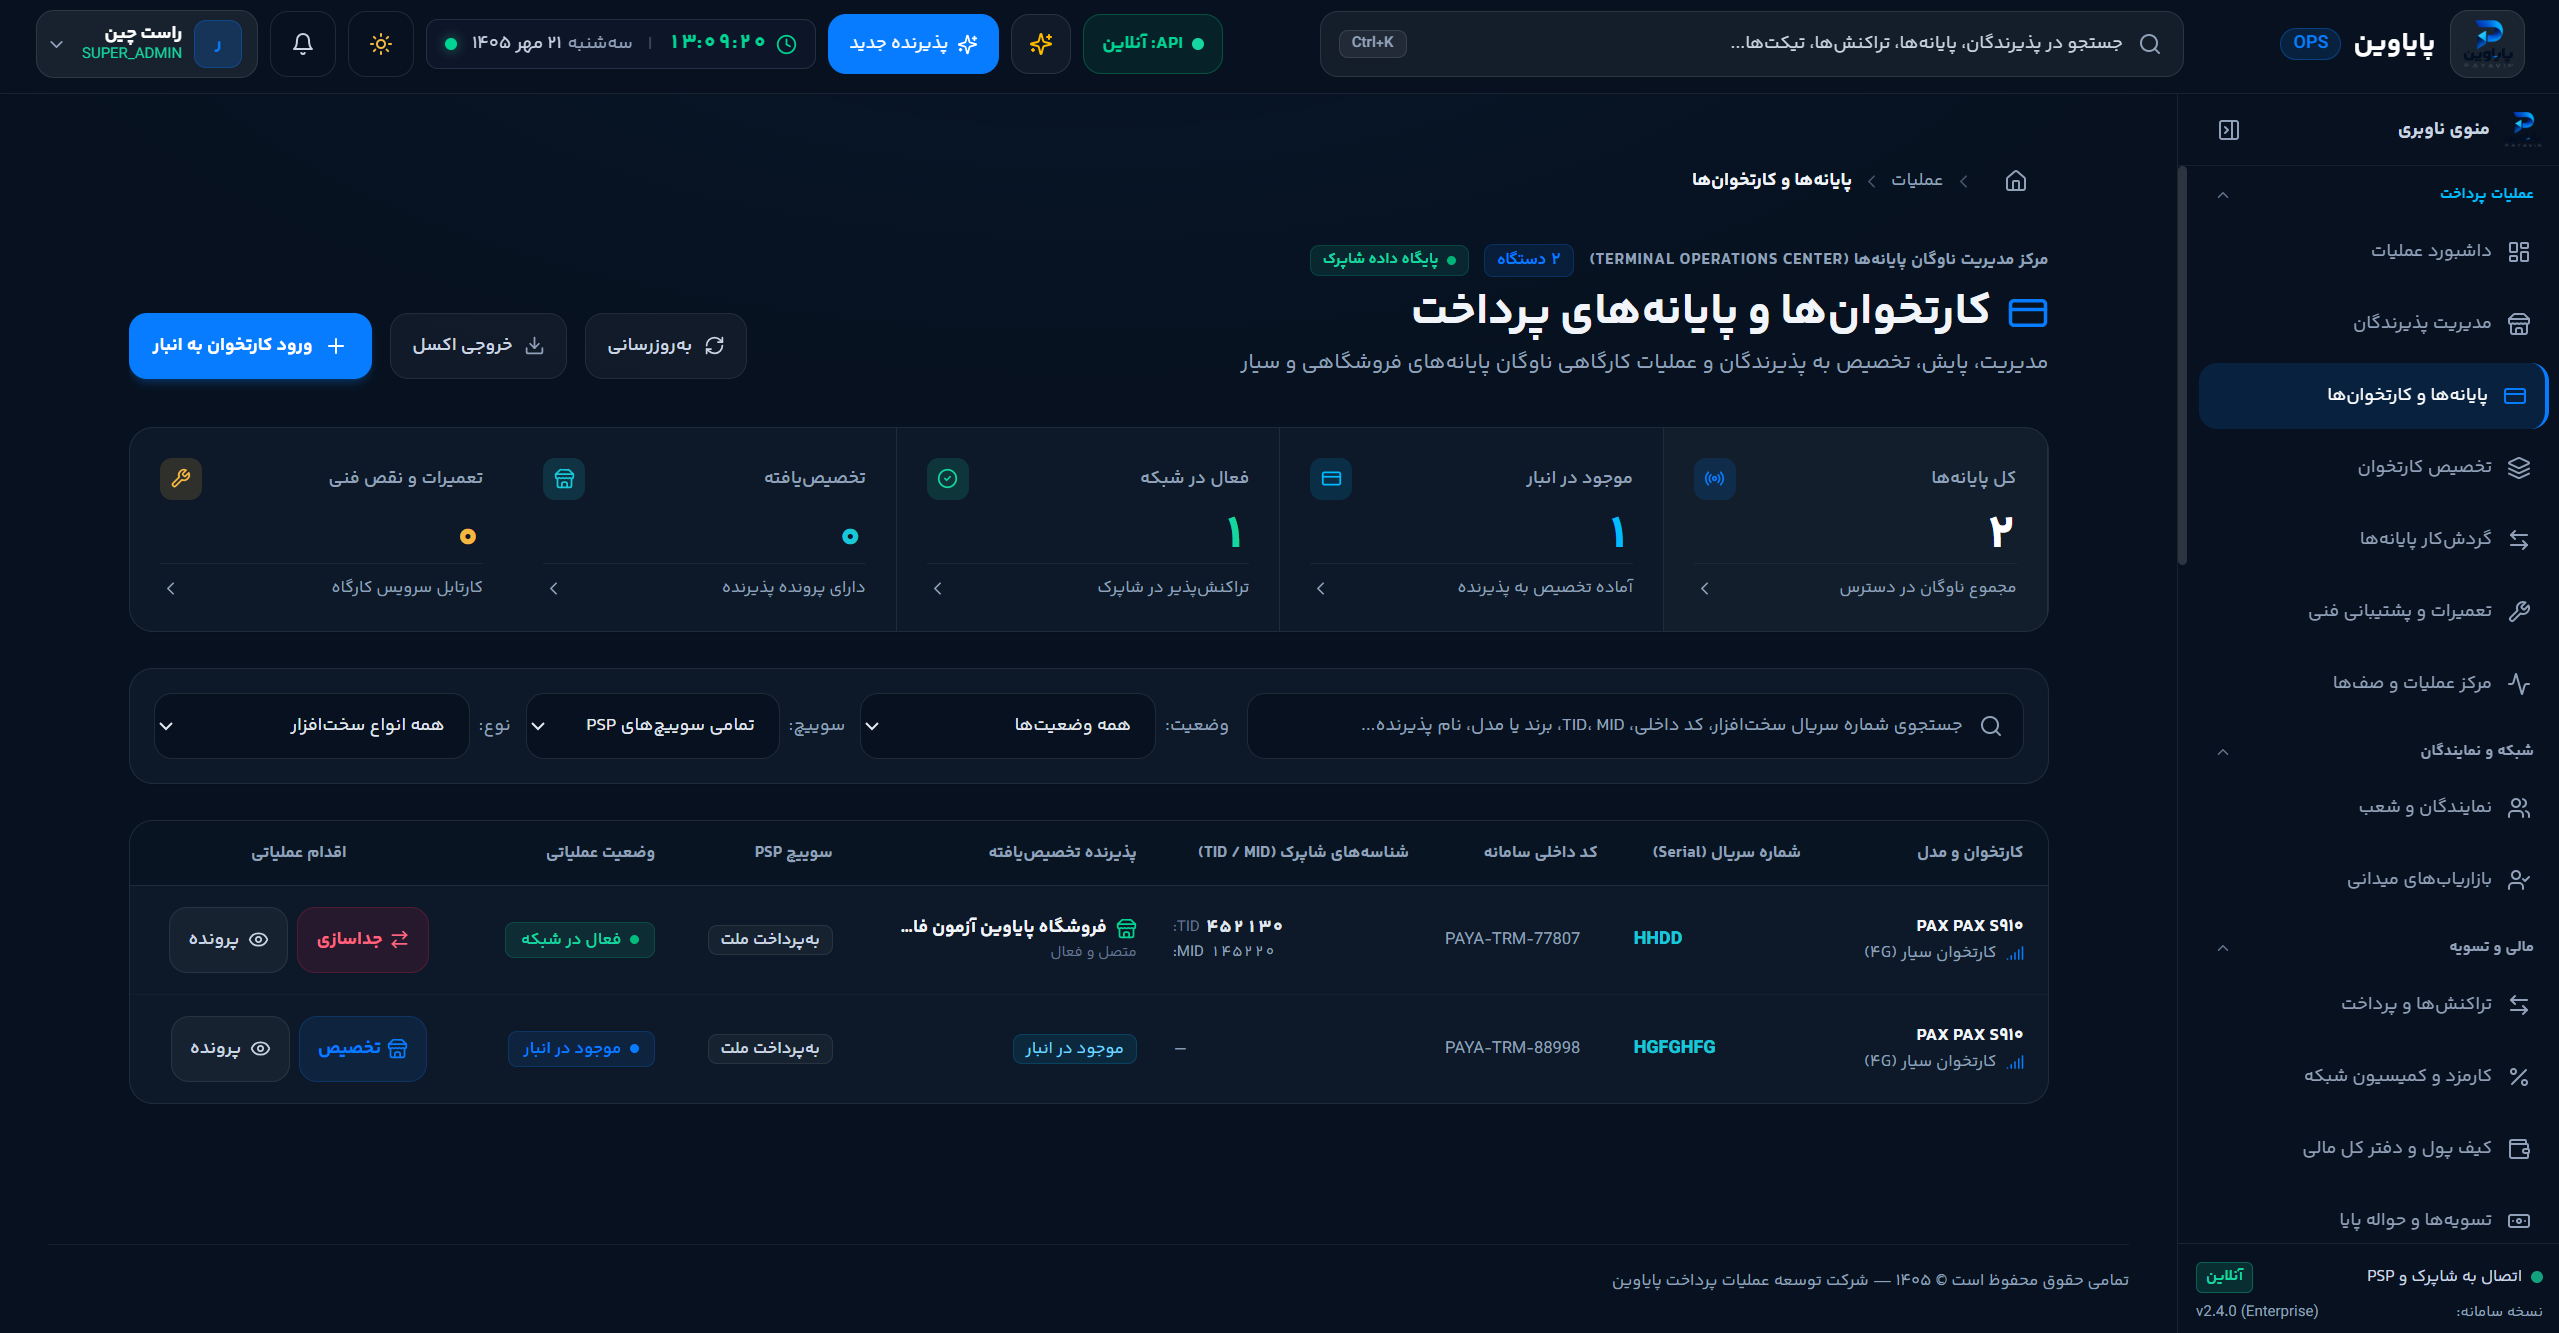
Task: Click the تعمیرات و پشتیبانی فنی wrench icon
Action: click(2519, 611)
